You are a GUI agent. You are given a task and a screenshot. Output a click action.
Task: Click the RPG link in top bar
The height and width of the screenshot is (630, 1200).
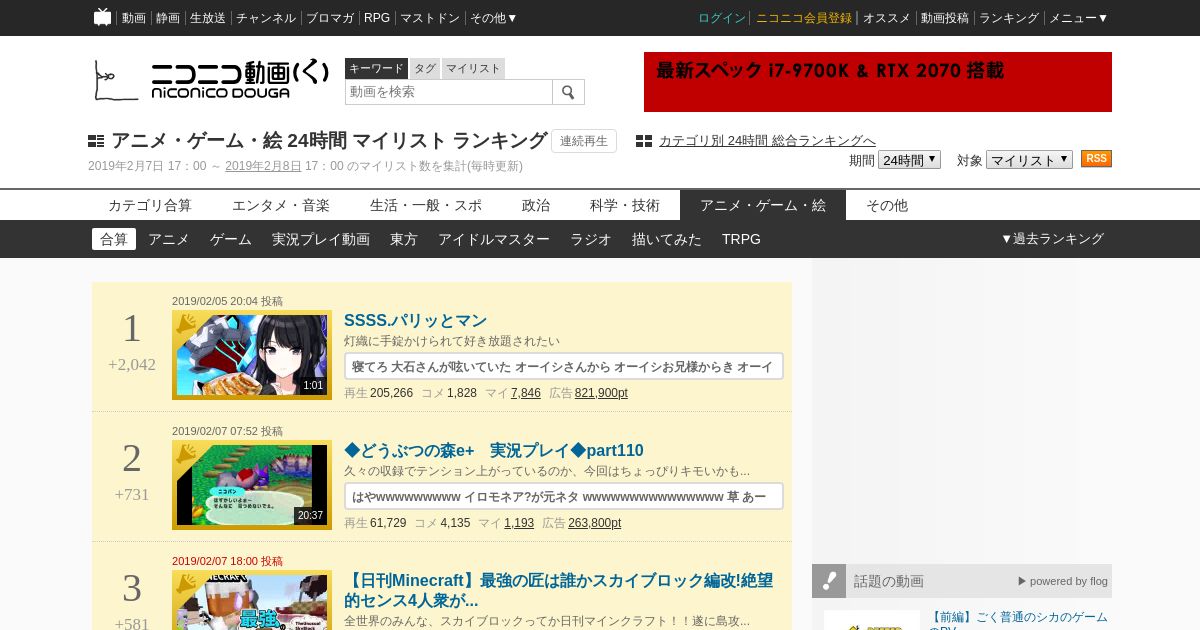pyautogui.click(x=377, y=18)
